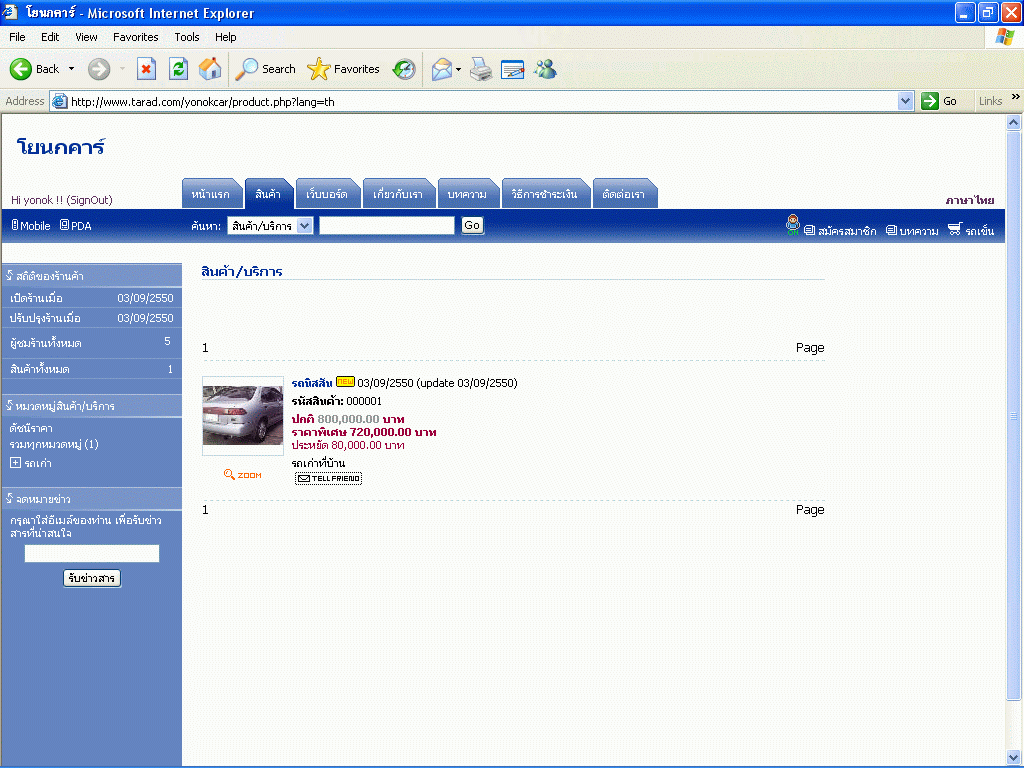This screenshot has height=768, width=1024.
Task: Open the Favorites menu
Action: pyautogui.click(x=135, y=37)
